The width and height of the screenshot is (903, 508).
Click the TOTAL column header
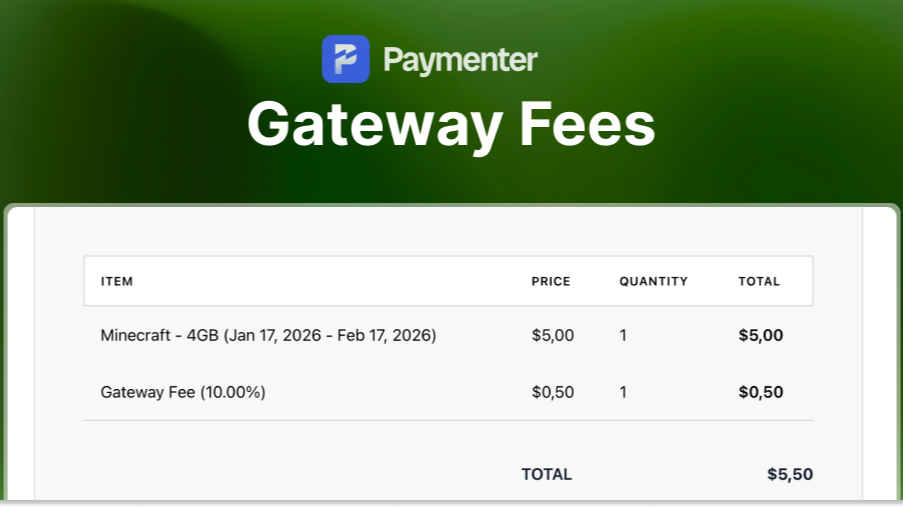(x=758, y=281)
